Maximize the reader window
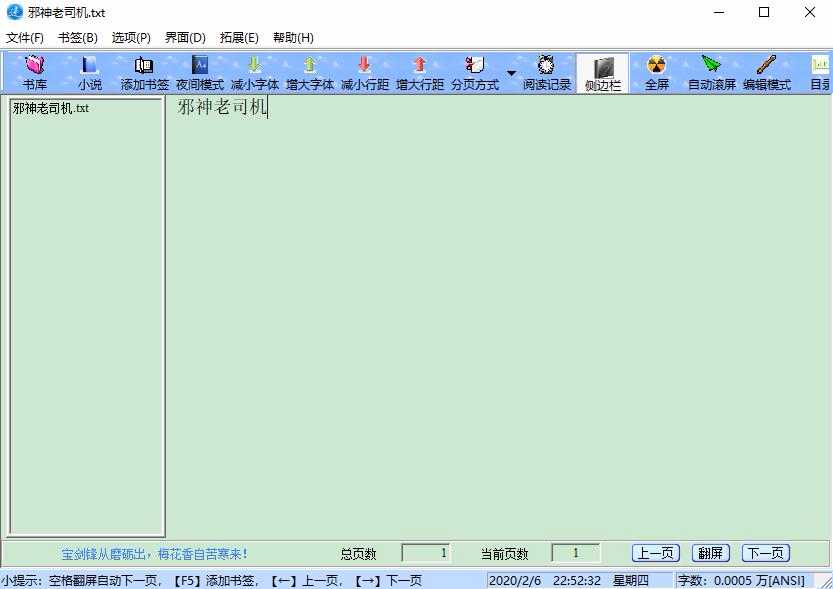Viewport: 833px width, 589px height. tap(764, 12)
